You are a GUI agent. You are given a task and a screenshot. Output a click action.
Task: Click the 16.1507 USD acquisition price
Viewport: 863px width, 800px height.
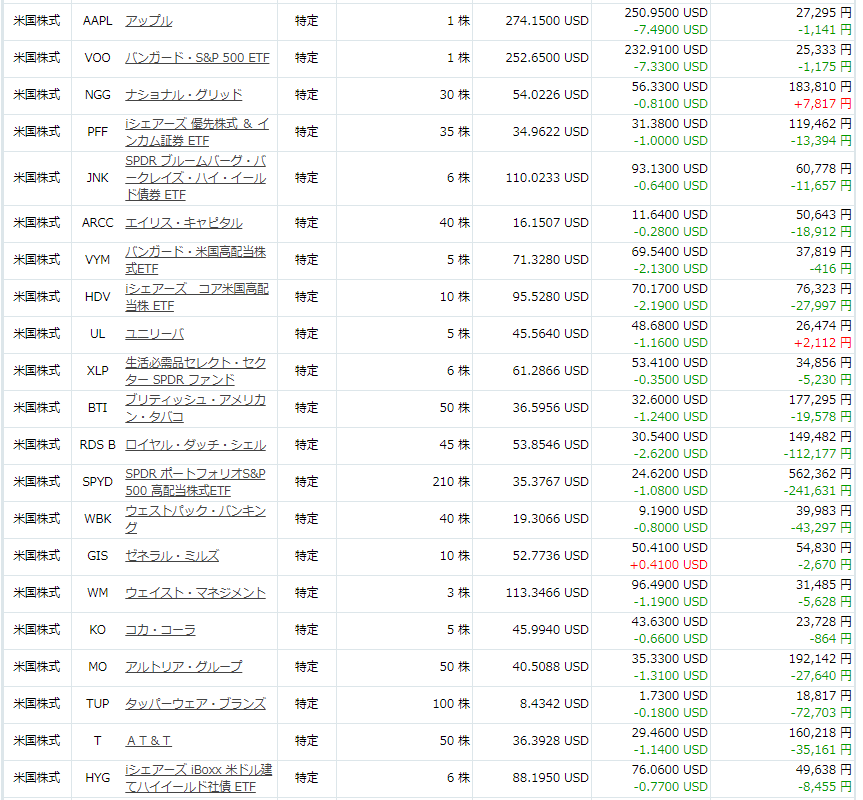pos(550,223)
